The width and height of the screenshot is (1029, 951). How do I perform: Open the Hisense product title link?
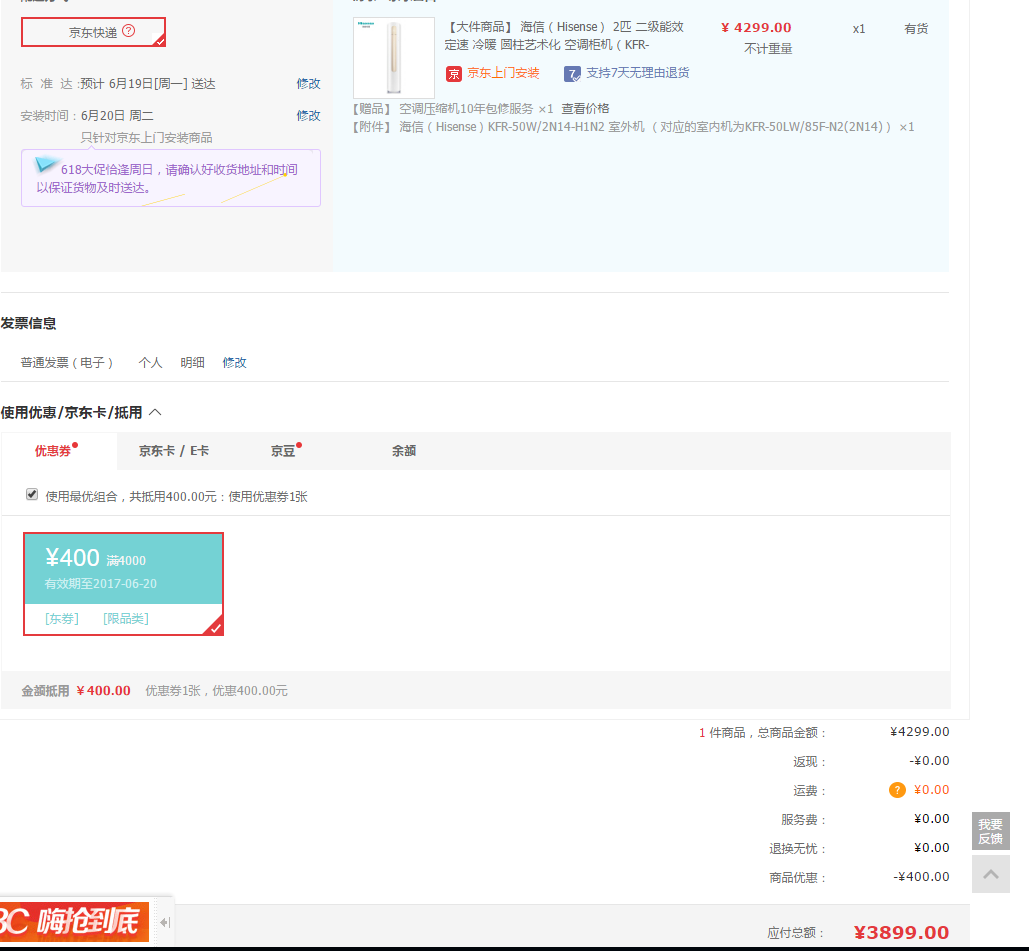tap(564, 35)
